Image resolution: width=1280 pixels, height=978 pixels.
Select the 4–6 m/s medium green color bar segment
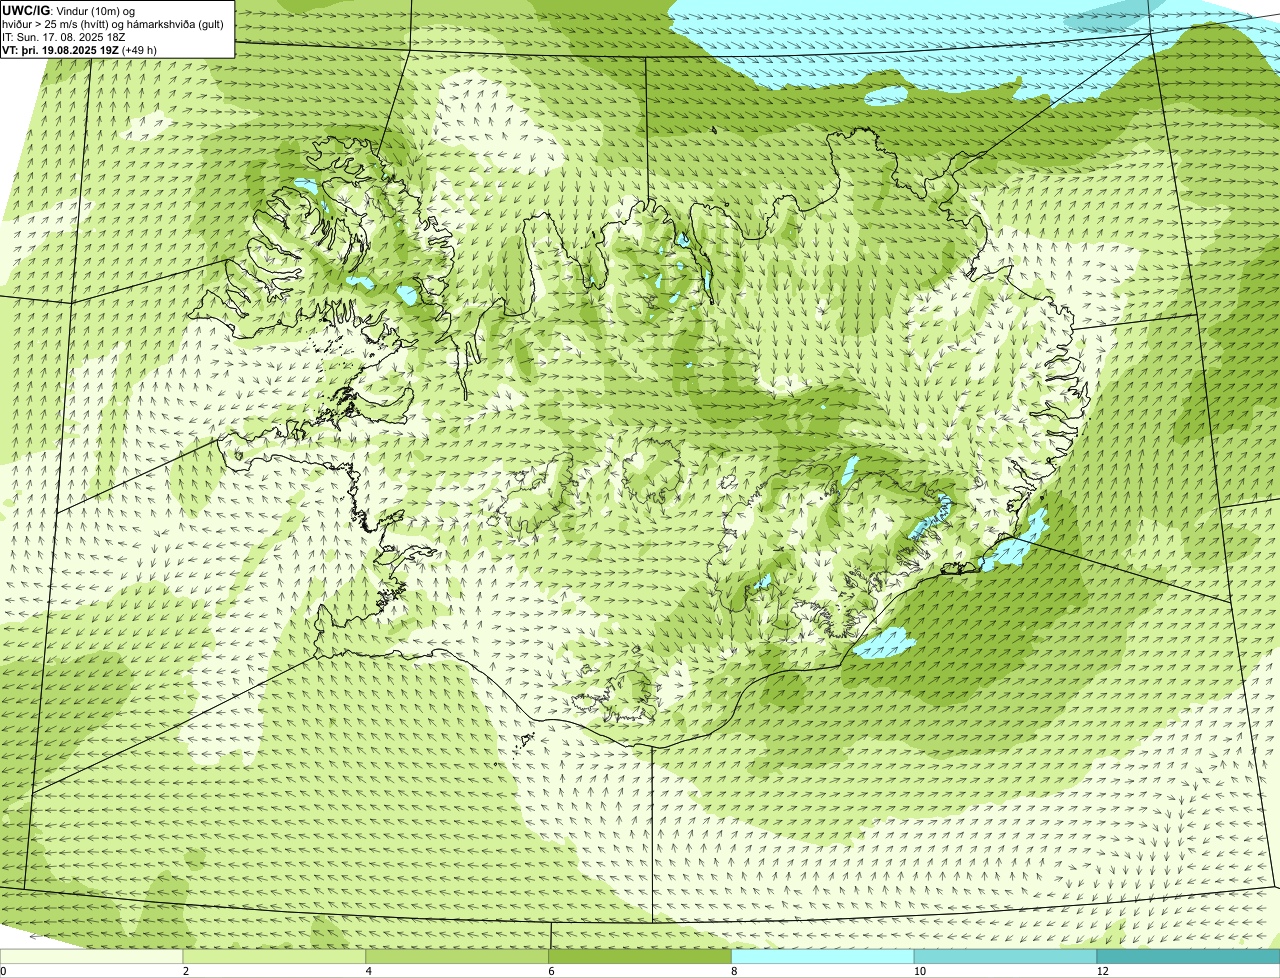[x=457, y=956]
